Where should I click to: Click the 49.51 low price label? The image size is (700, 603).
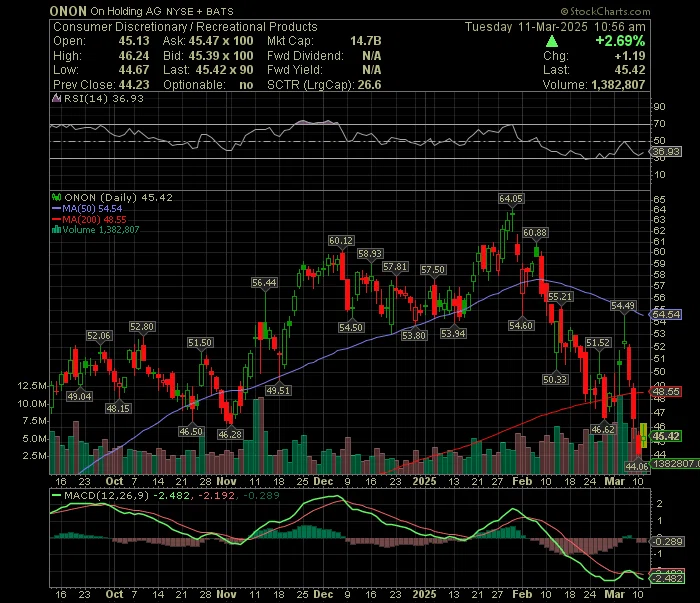(x=278, y=391)
